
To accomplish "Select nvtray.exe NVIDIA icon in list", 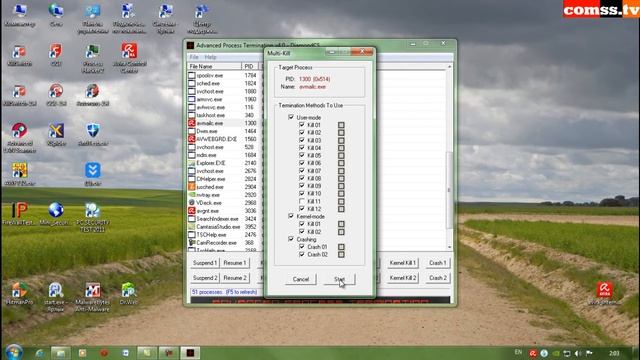I will pos(191,195).
